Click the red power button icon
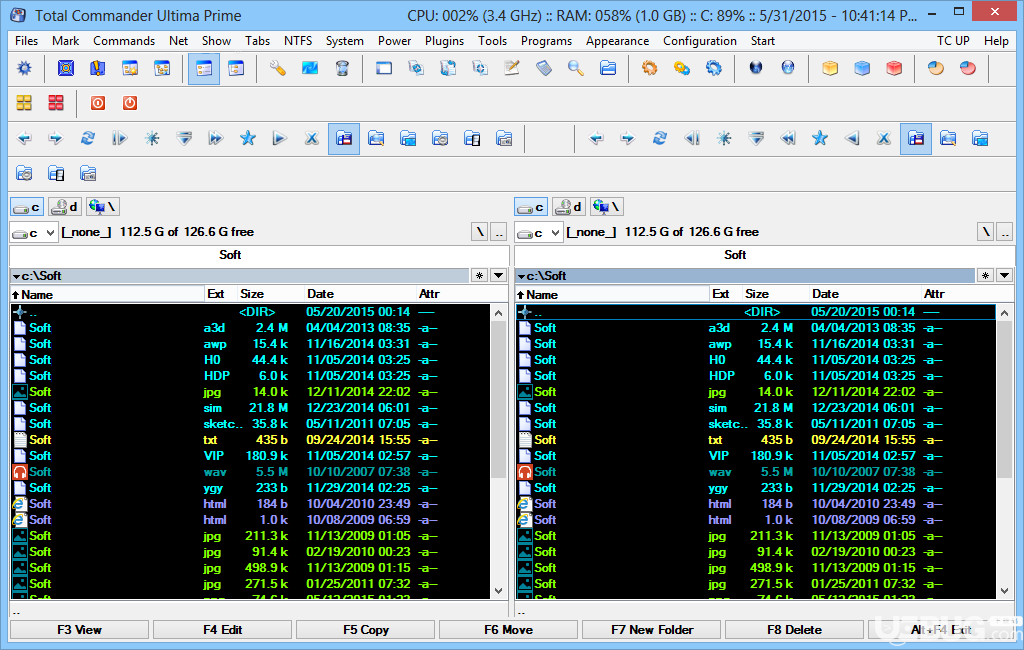Viewport: 1024px width, 650px height. click(130, 103)
